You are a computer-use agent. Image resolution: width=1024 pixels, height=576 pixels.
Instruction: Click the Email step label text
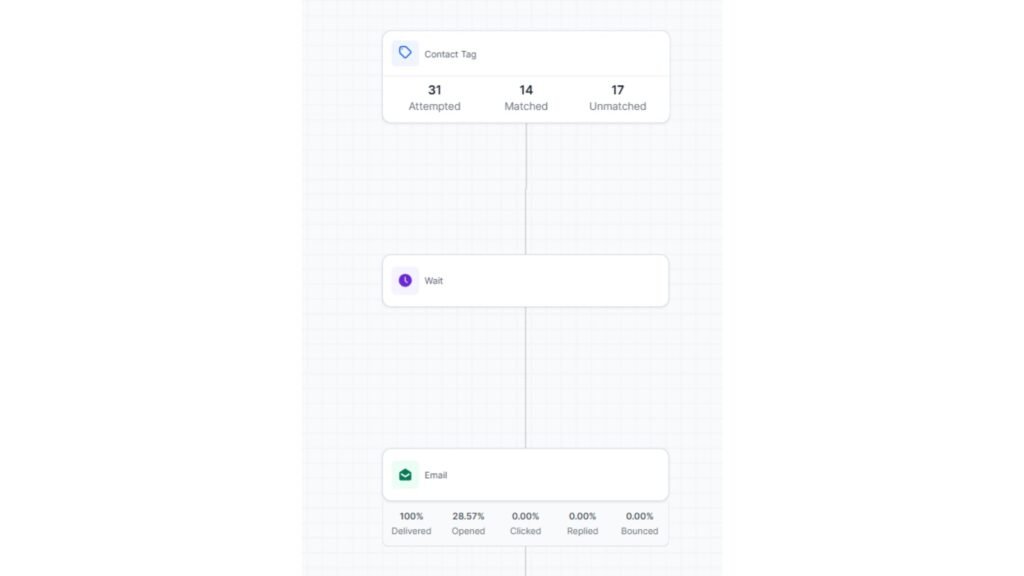[435, 474]
